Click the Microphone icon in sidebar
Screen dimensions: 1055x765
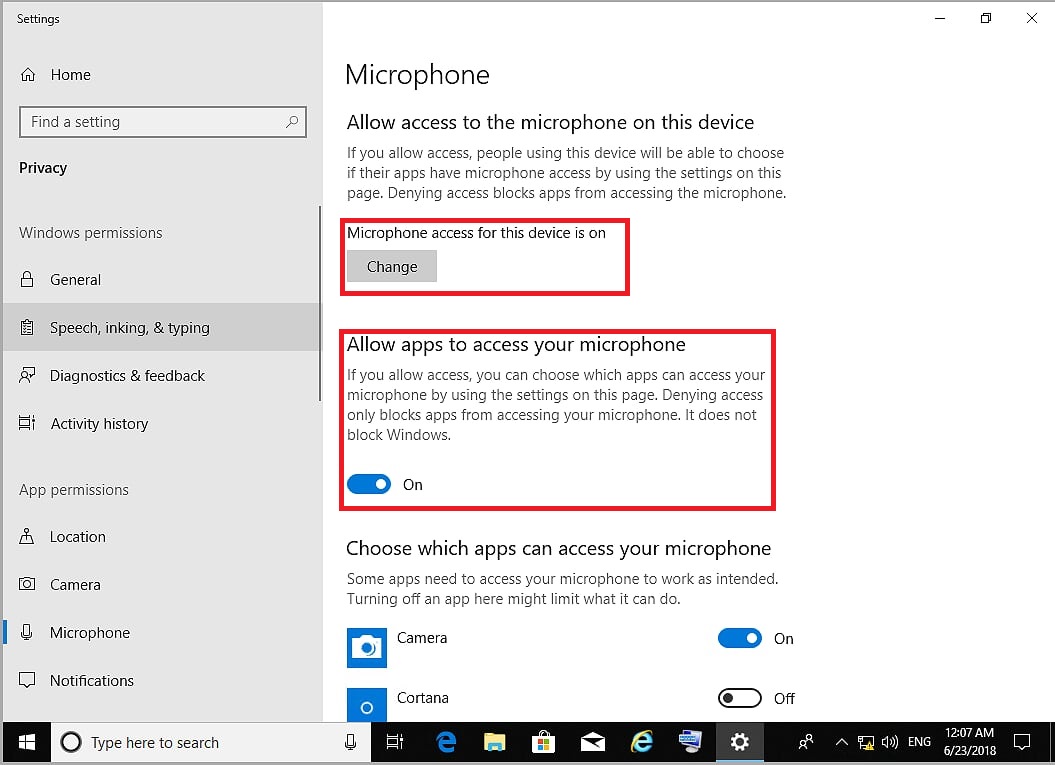[27, 632]
